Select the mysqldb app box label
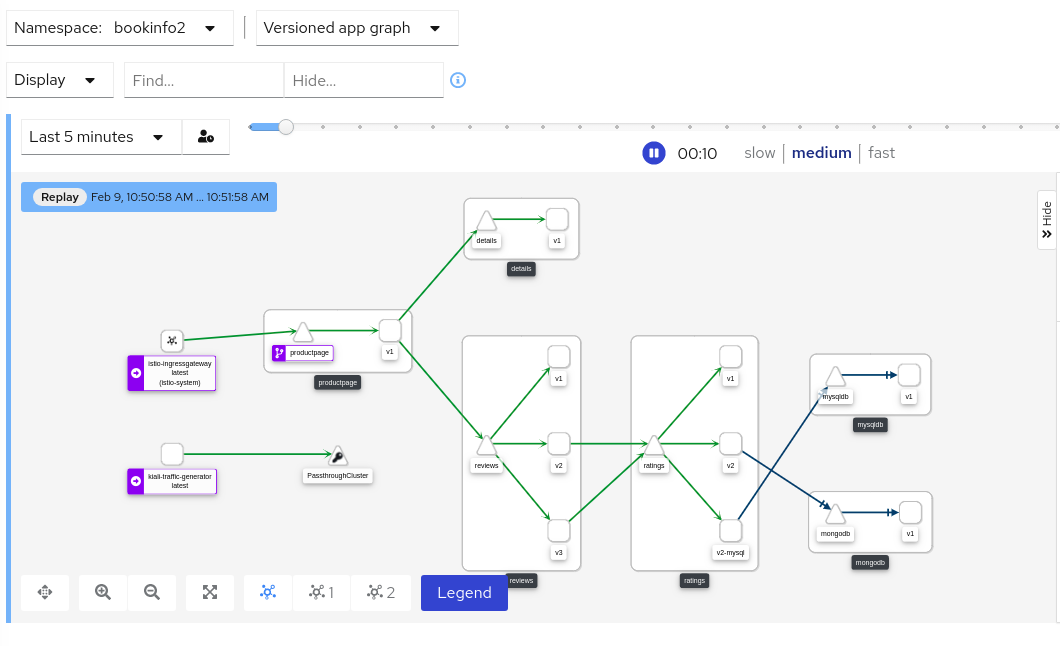 (x=870, y=425)
